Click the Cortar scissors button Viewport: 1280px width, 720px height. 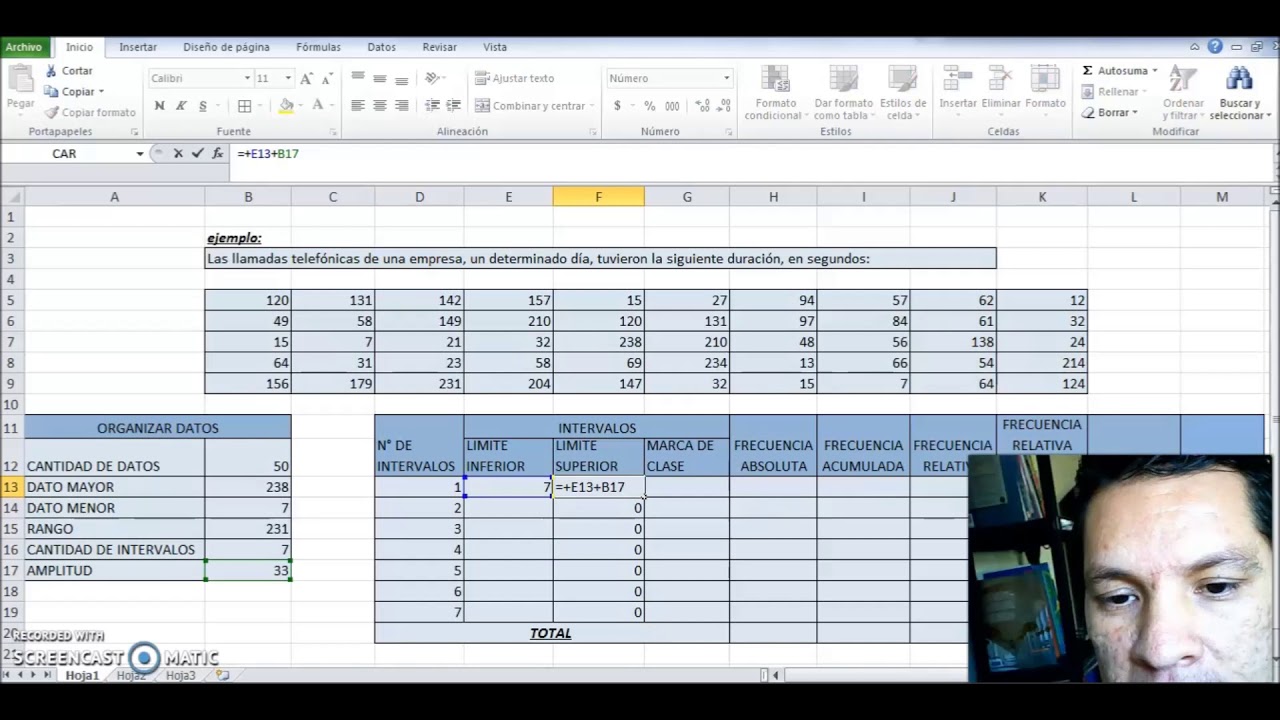[x=69, y=71]
